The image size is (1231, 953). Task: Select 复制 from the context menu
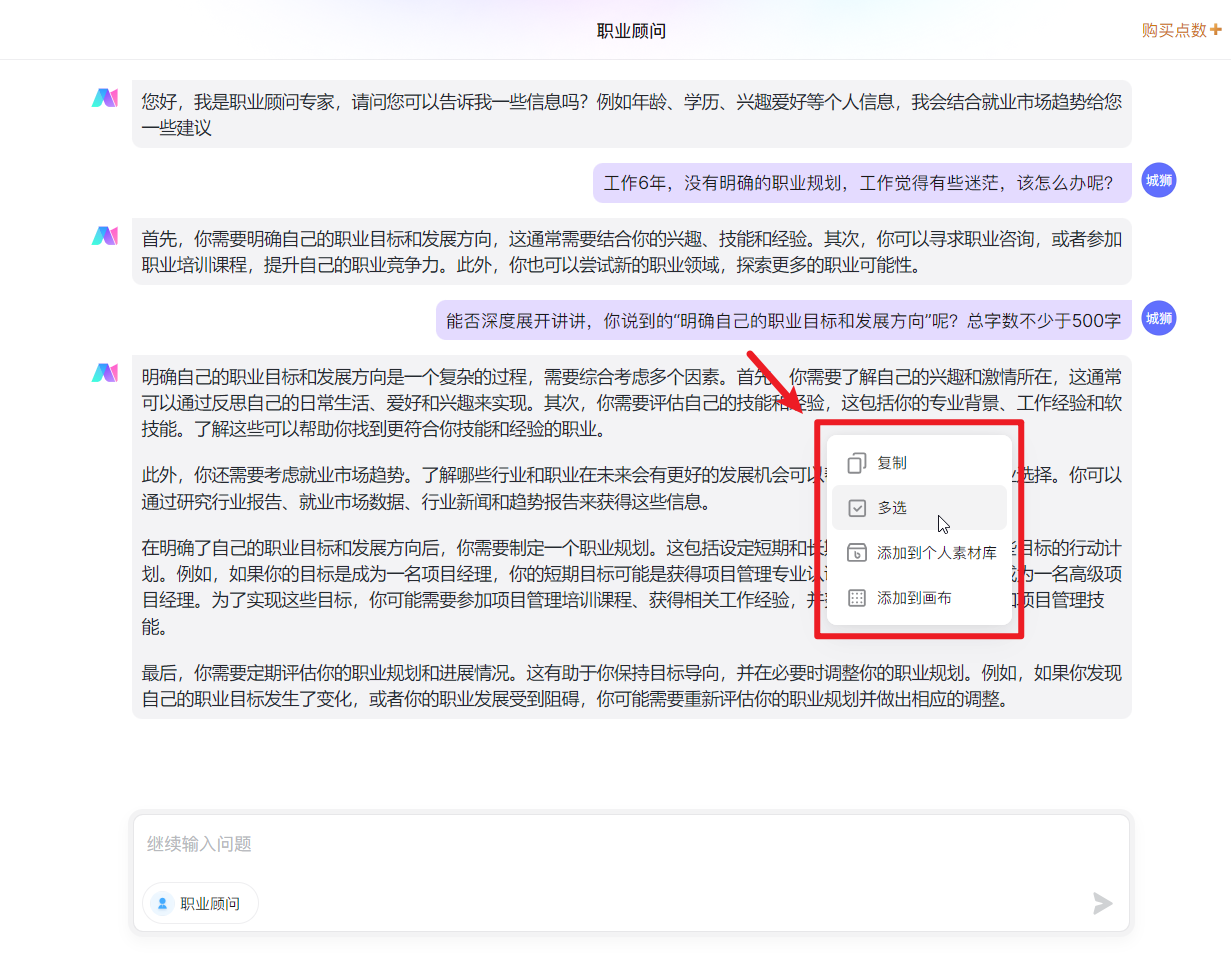click(x=890, y=463)
